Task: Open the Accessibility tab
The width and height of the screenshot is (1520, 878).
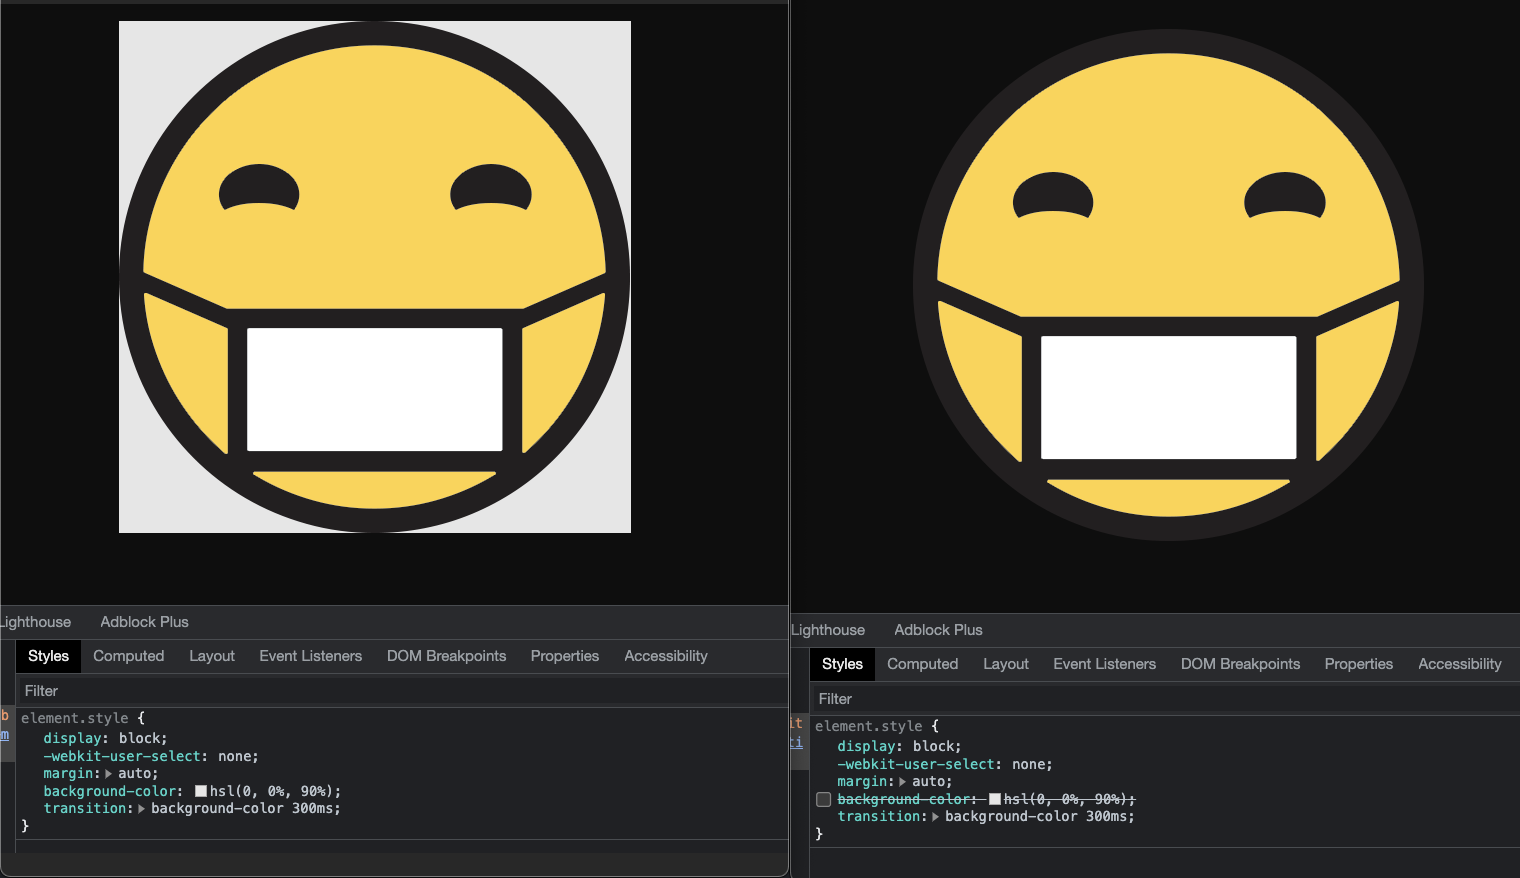Action: (x=665, y=655)
